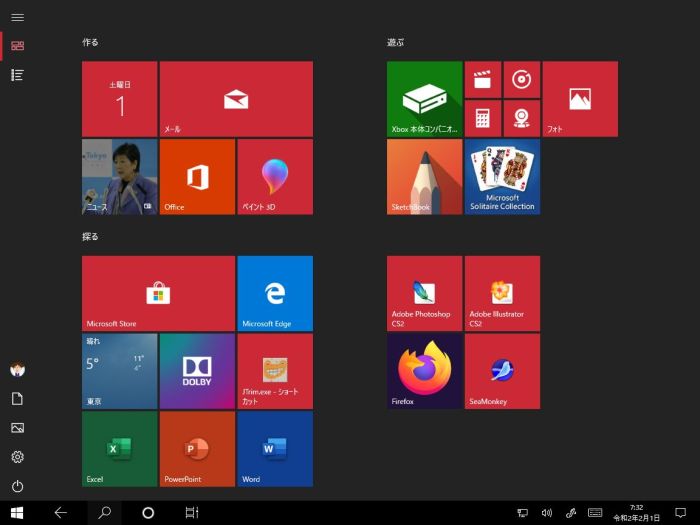Click the Tokyo weather live tile
Viewport: 700px width, 525px height.
(x=119, y=371)
